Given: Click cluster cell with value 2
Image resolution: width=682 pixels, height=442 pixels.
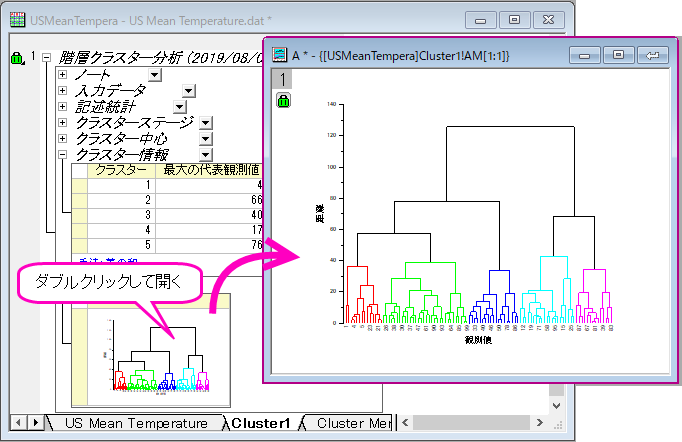Looking at the screenshot, I should 121,200.
